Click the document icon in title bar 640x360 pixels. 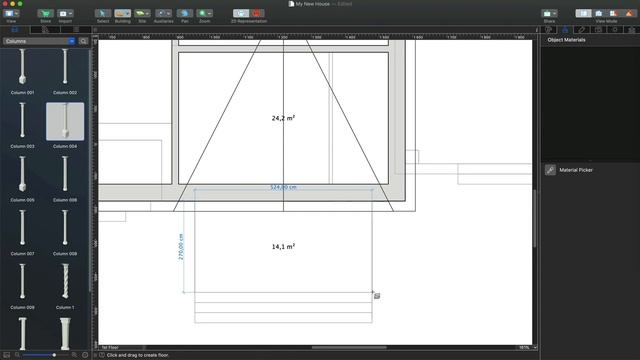point(291,4)
